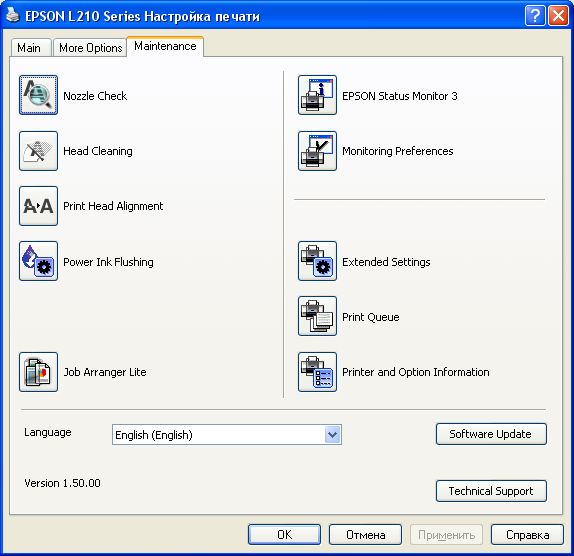The width and height of the screenshot is (574, 556).
Task: Click the Отмена cancel button
Action: pyautogui.click(x=365, y=535)
